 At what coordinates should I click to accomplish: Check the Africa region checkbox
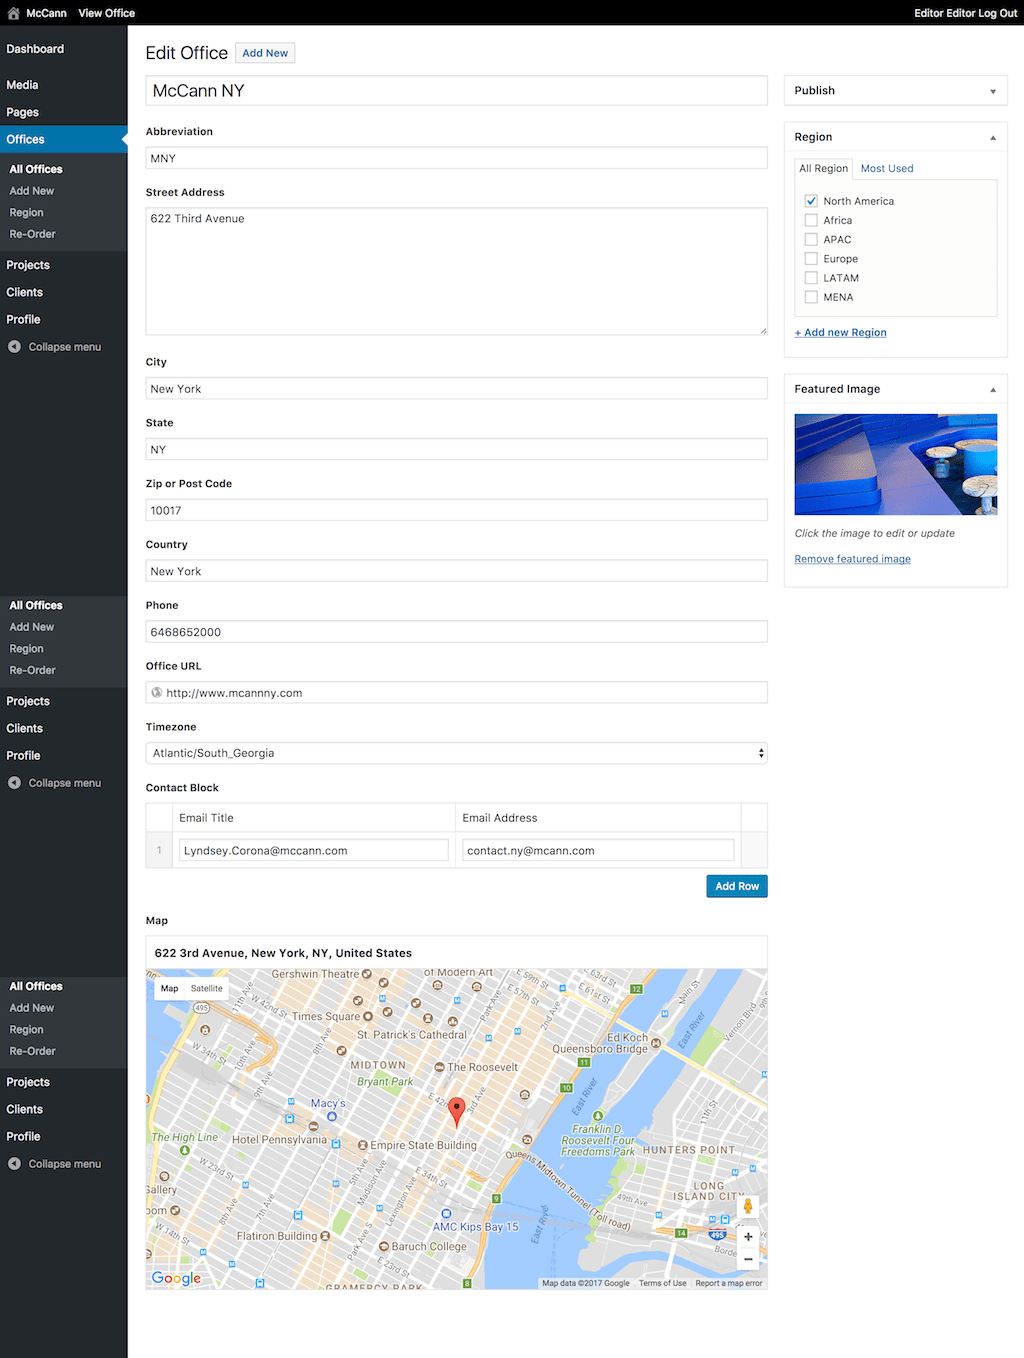click(811, 220)
